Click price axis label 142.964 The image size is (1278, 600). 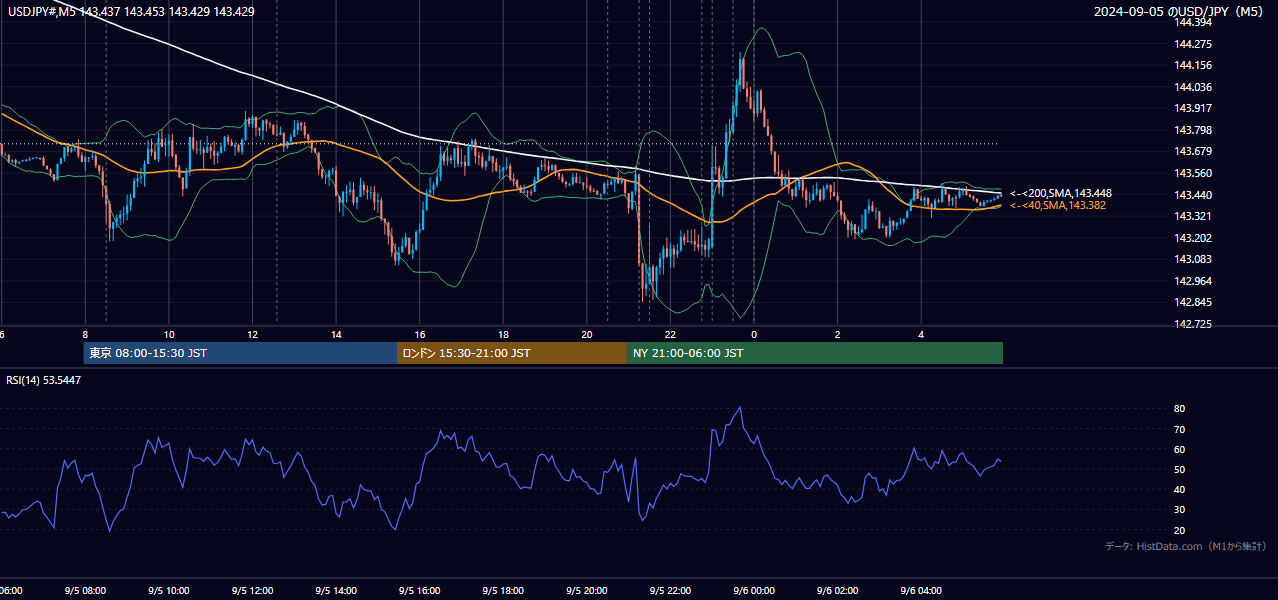click(x=1194, y=280)
